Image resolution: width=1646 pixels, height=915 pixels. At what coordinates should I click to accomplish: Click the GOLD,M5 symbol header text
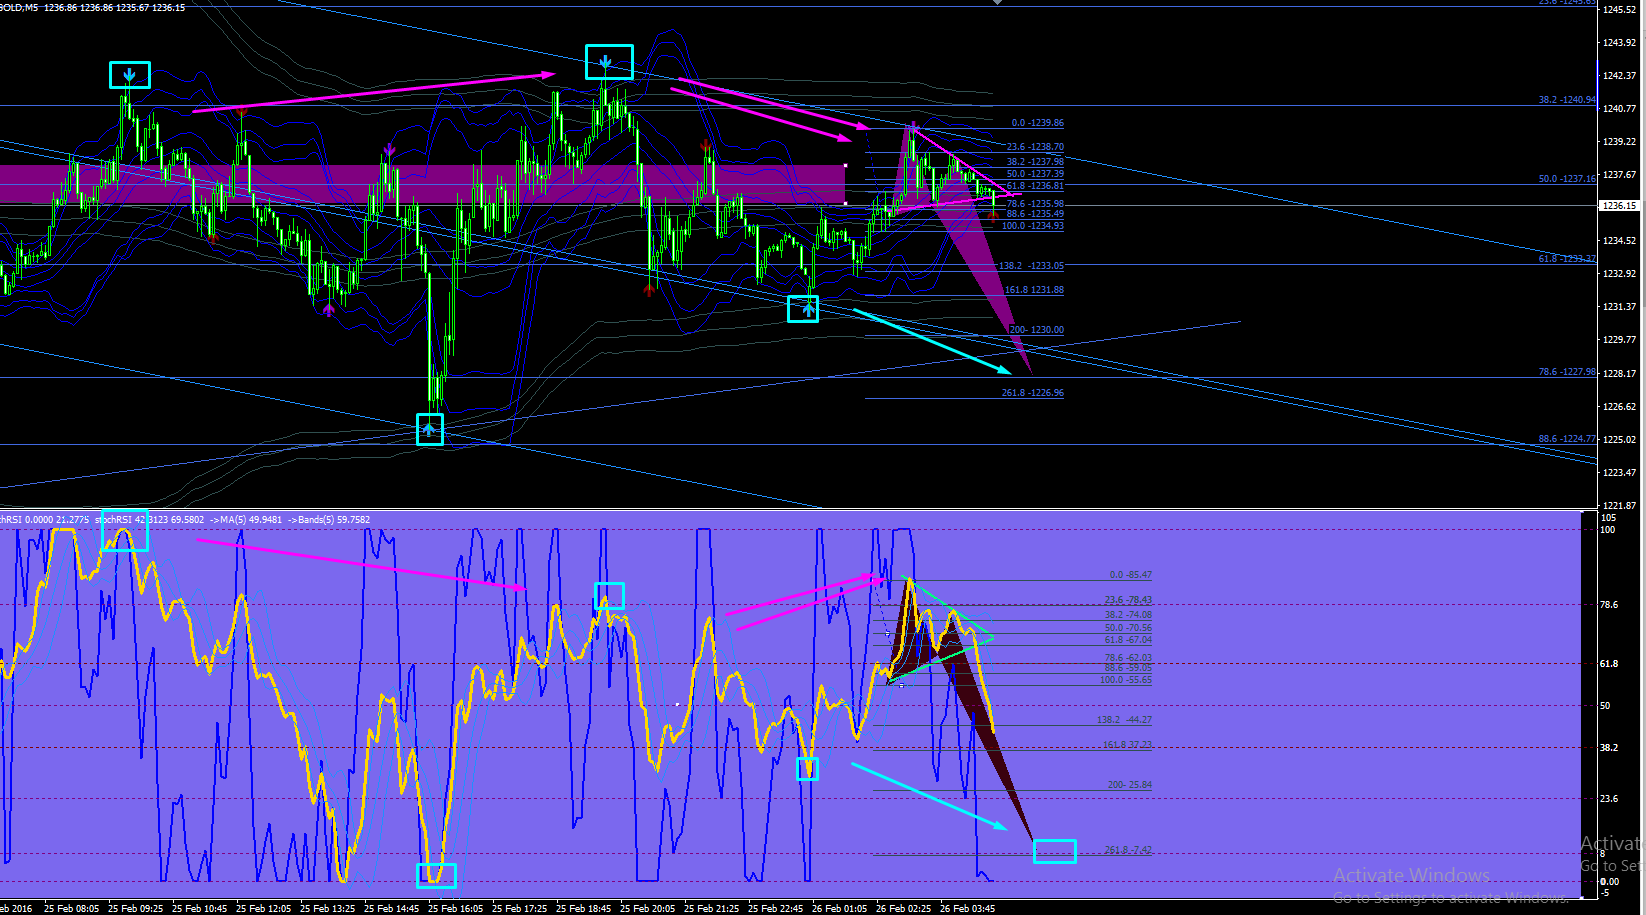click(19, 7)
